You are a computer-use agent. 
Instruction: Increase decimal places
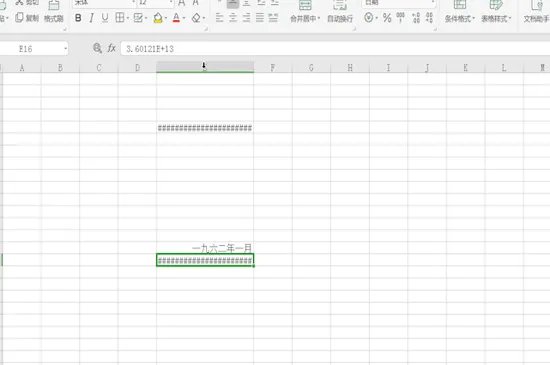(x=416, y=18)
